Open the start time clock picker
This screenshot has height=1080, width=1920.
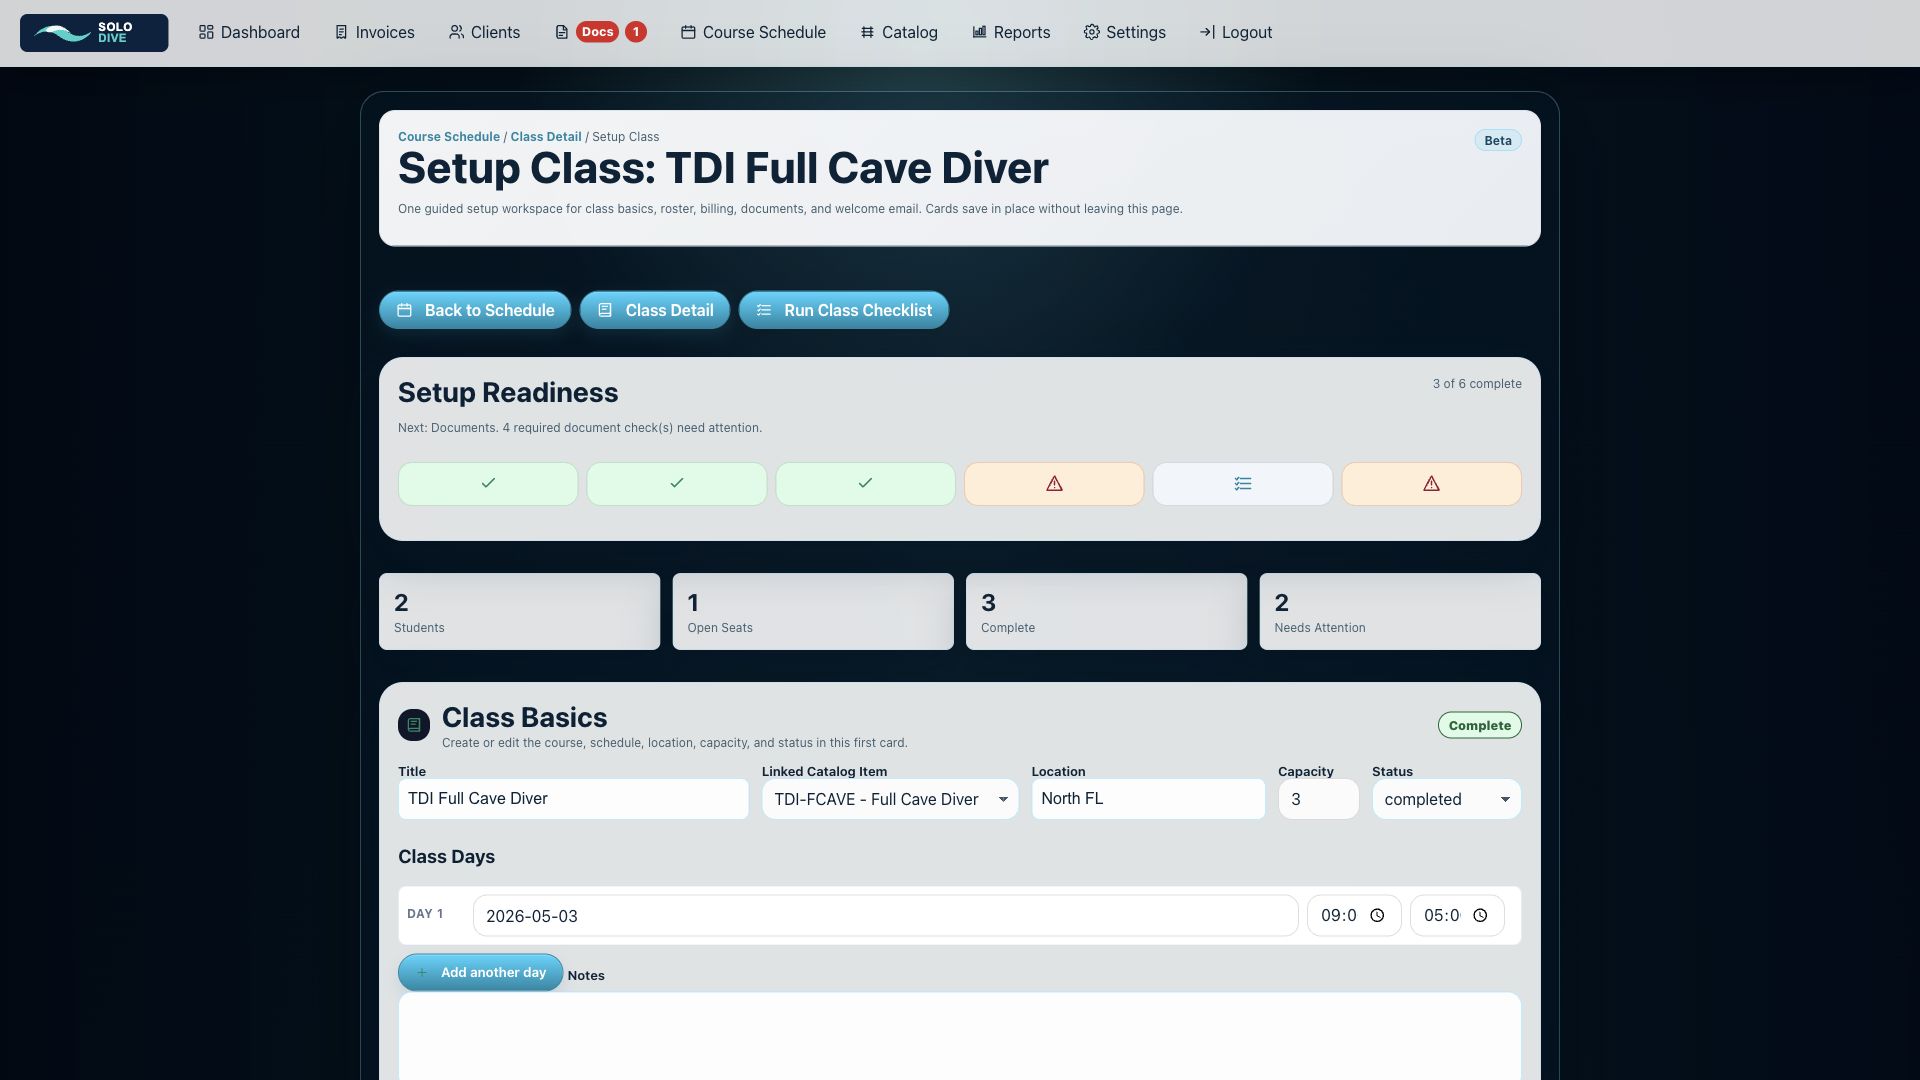[x=1377, y=916]
